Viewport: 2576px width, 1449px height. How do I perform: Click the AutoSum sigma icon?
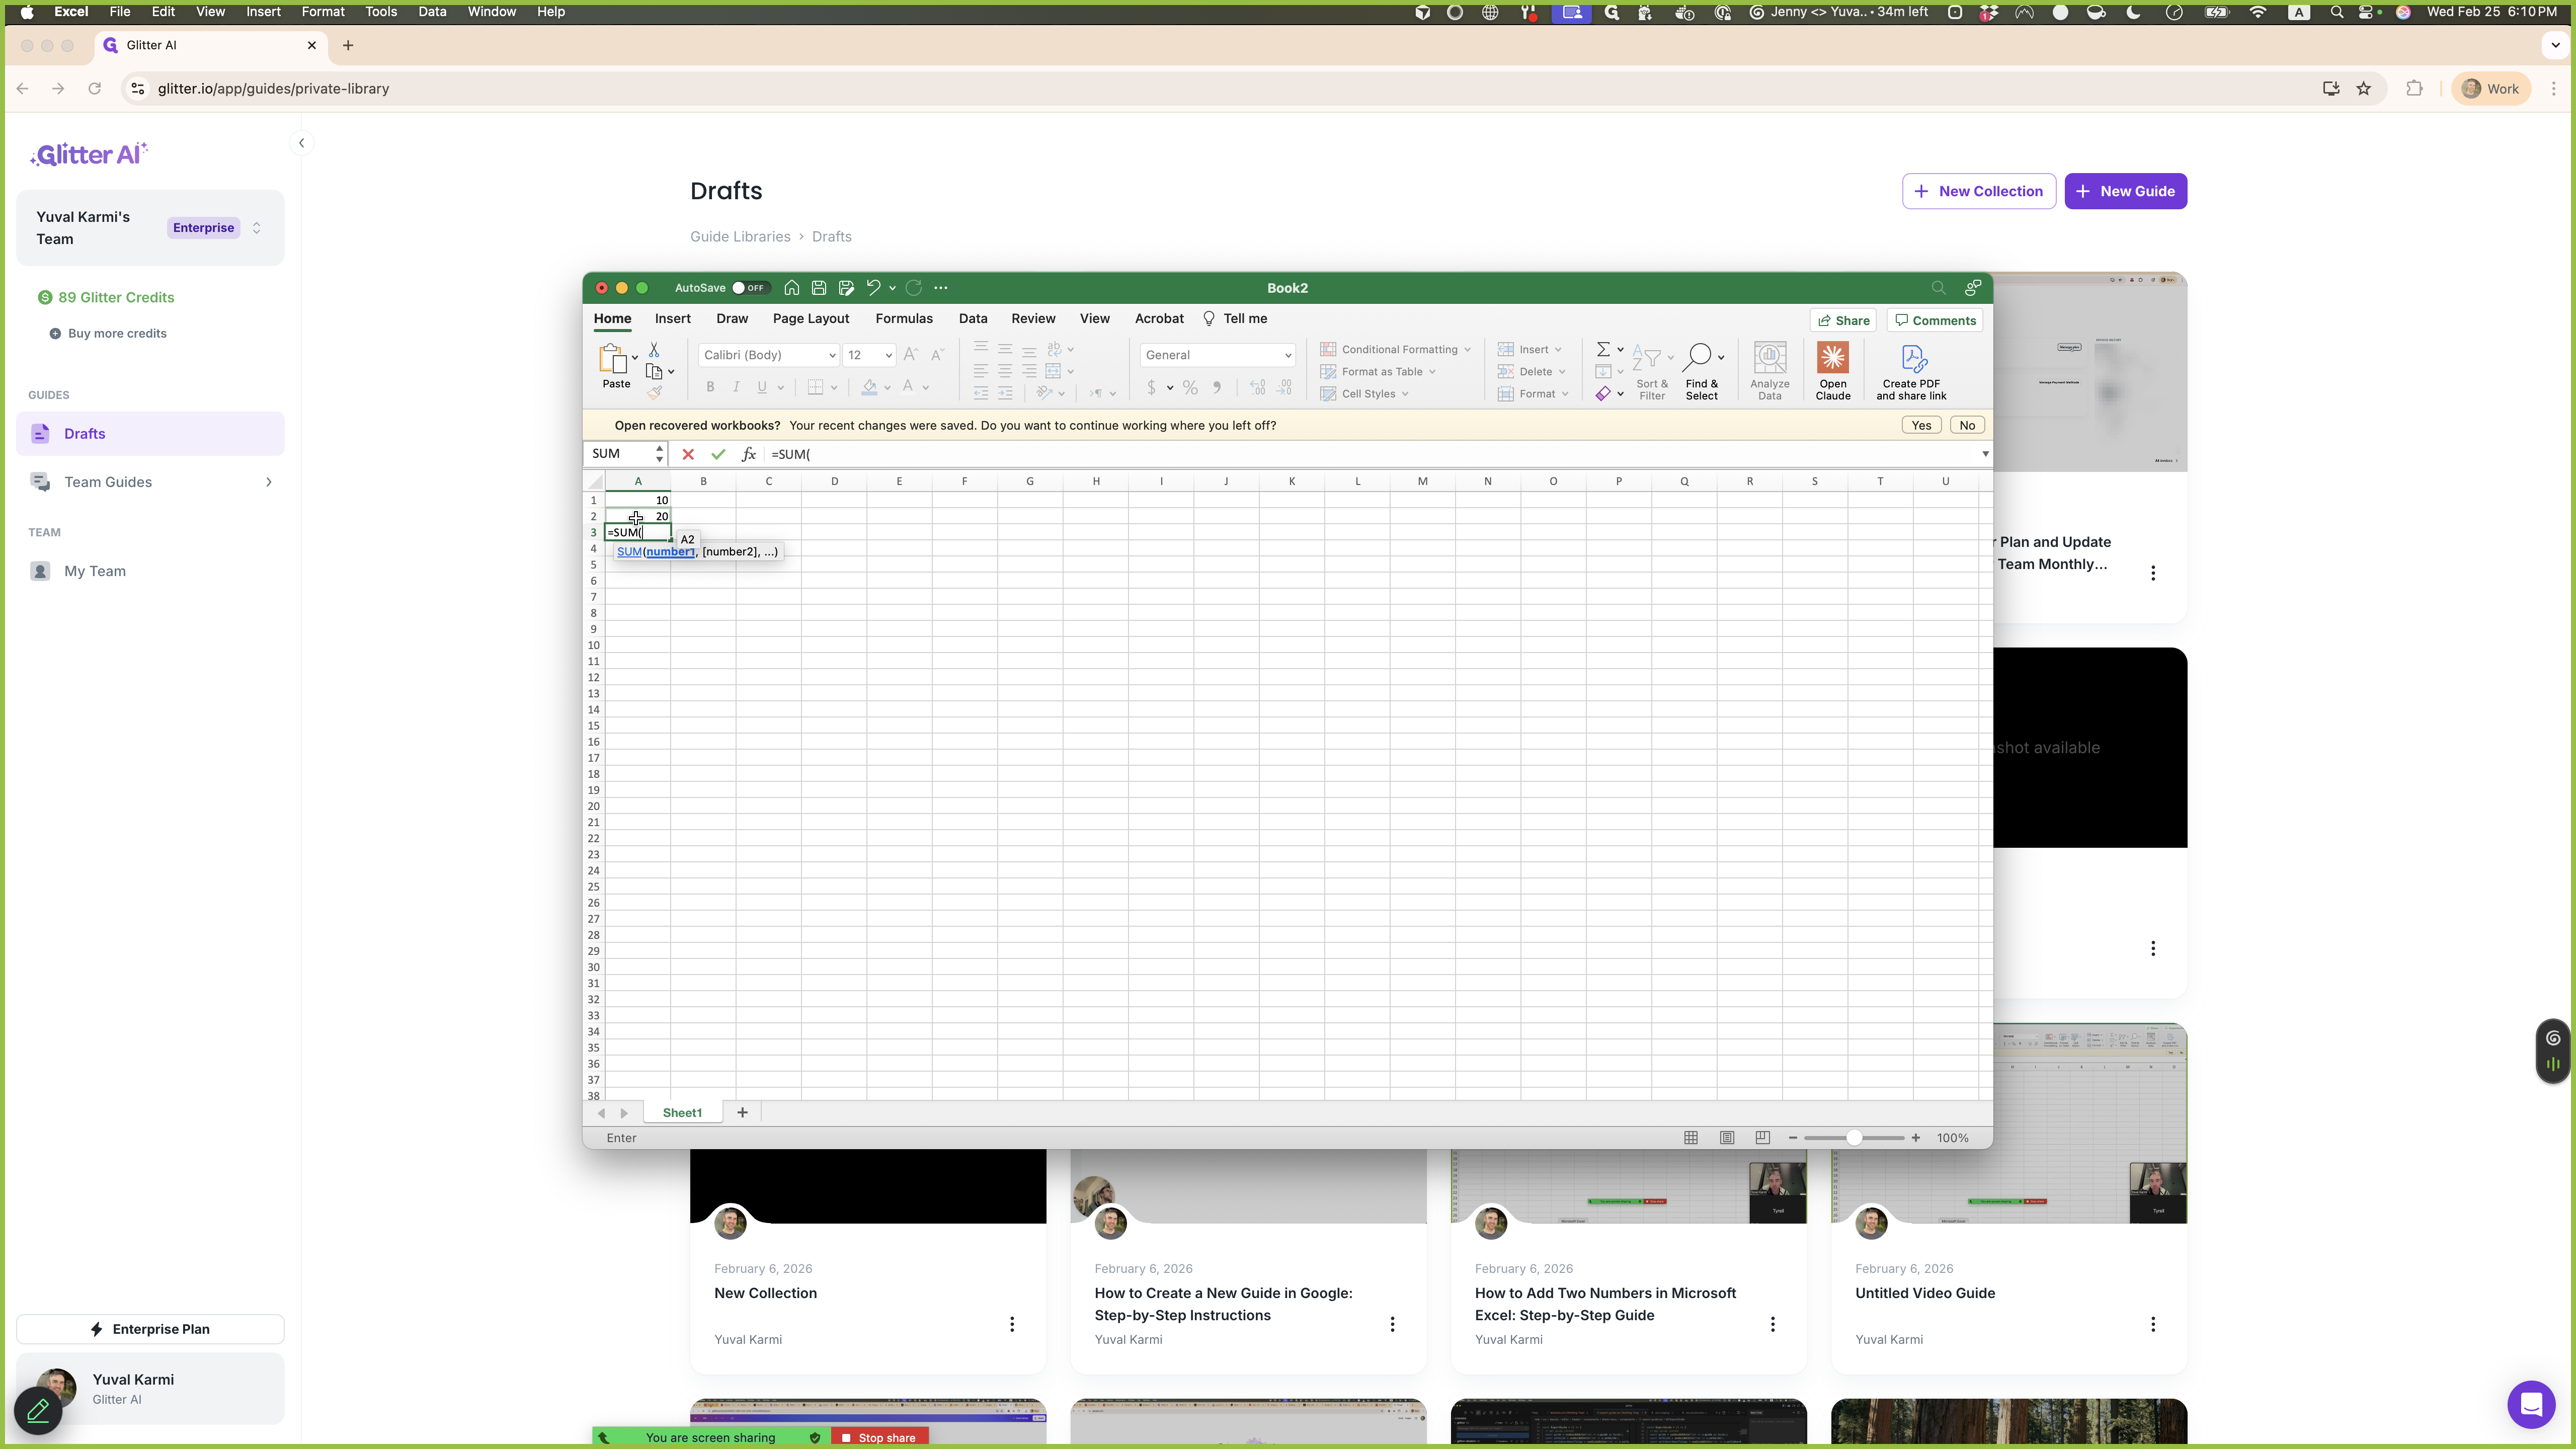point(1603,349)
